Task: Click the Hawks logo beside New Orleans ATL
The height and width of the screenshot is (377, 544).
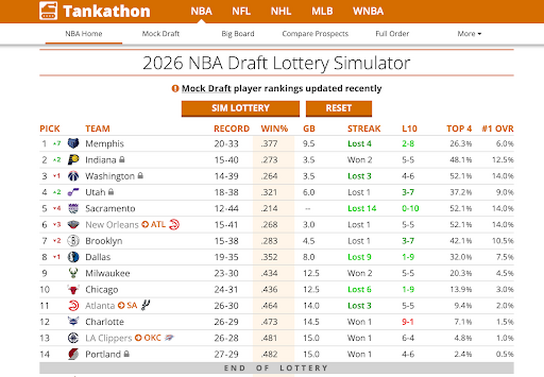Action: pyautogui.click(x=174, y=224)
